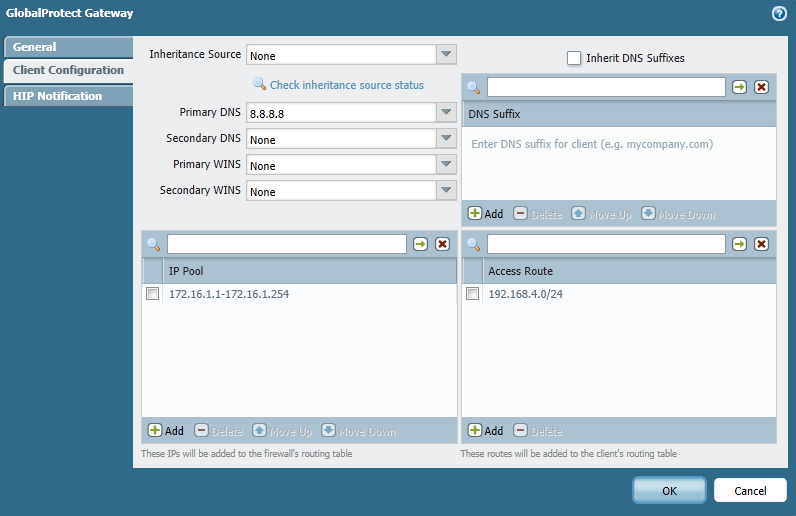Check the 172.16.1.1-172.16.1.254 pool row checkbox
Viewport: 796px width, 516px height.
click(152, 294)
